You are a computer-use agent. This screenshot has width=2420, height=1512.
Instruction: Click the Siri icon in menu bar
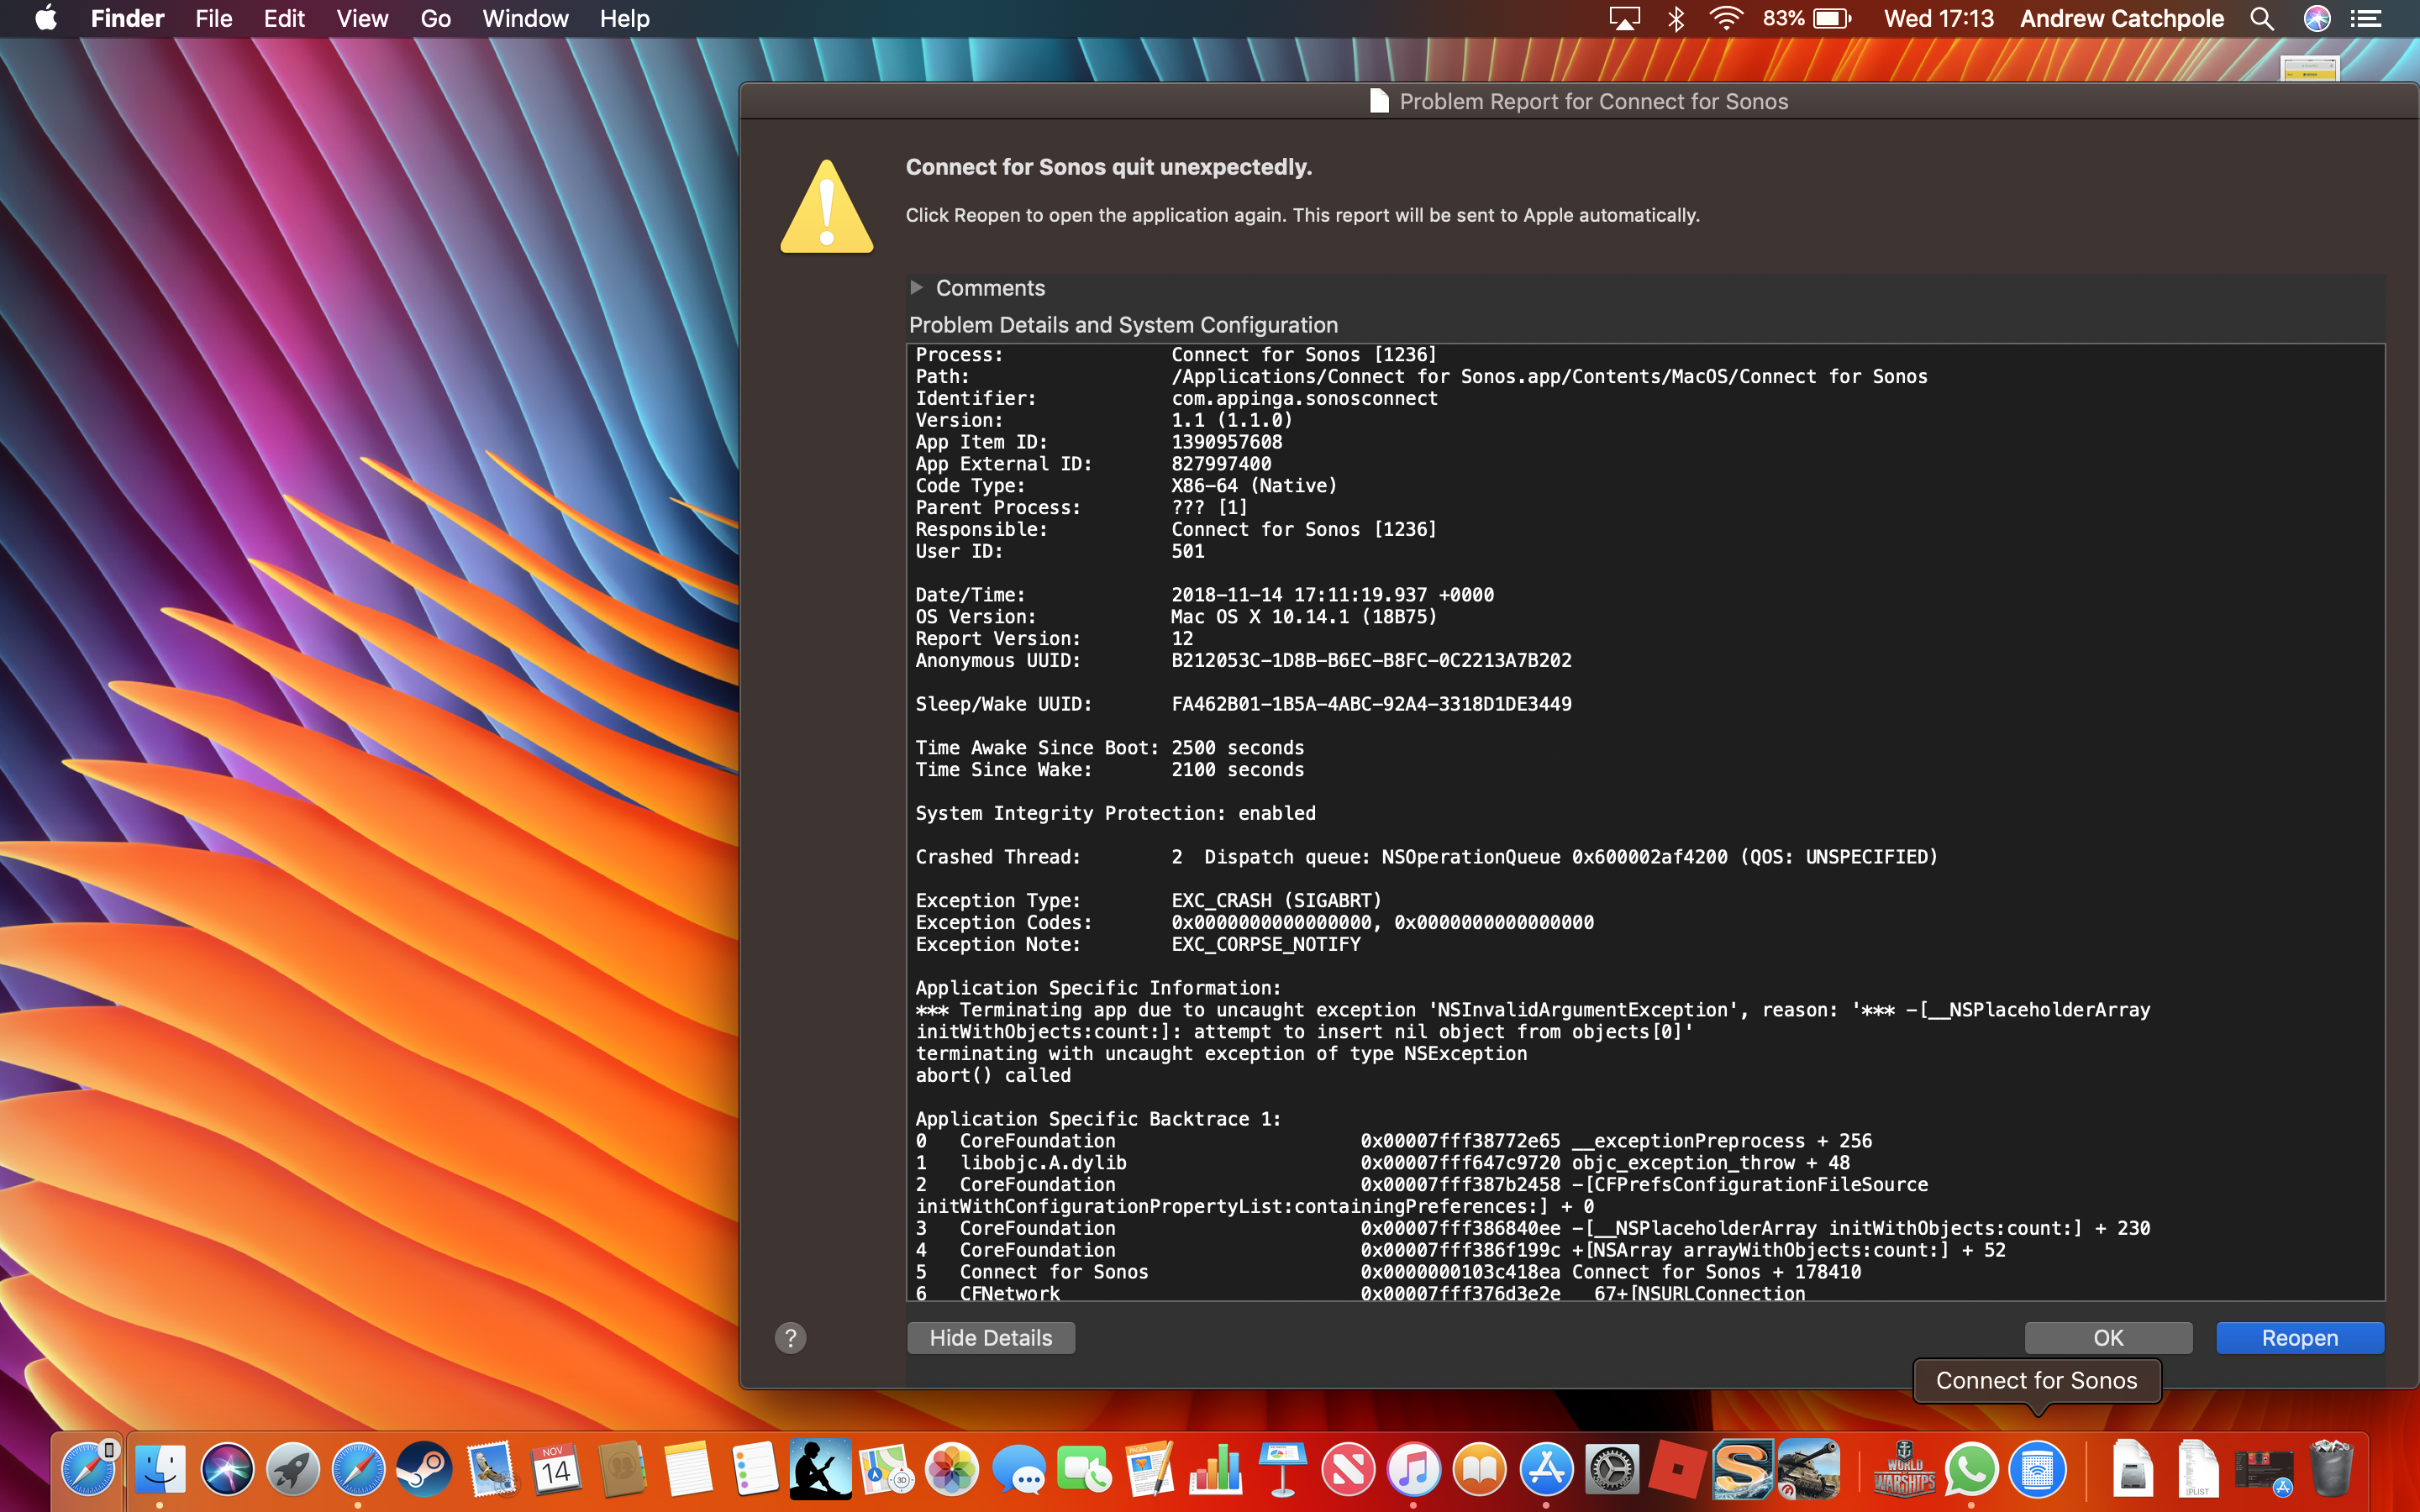2316,18
